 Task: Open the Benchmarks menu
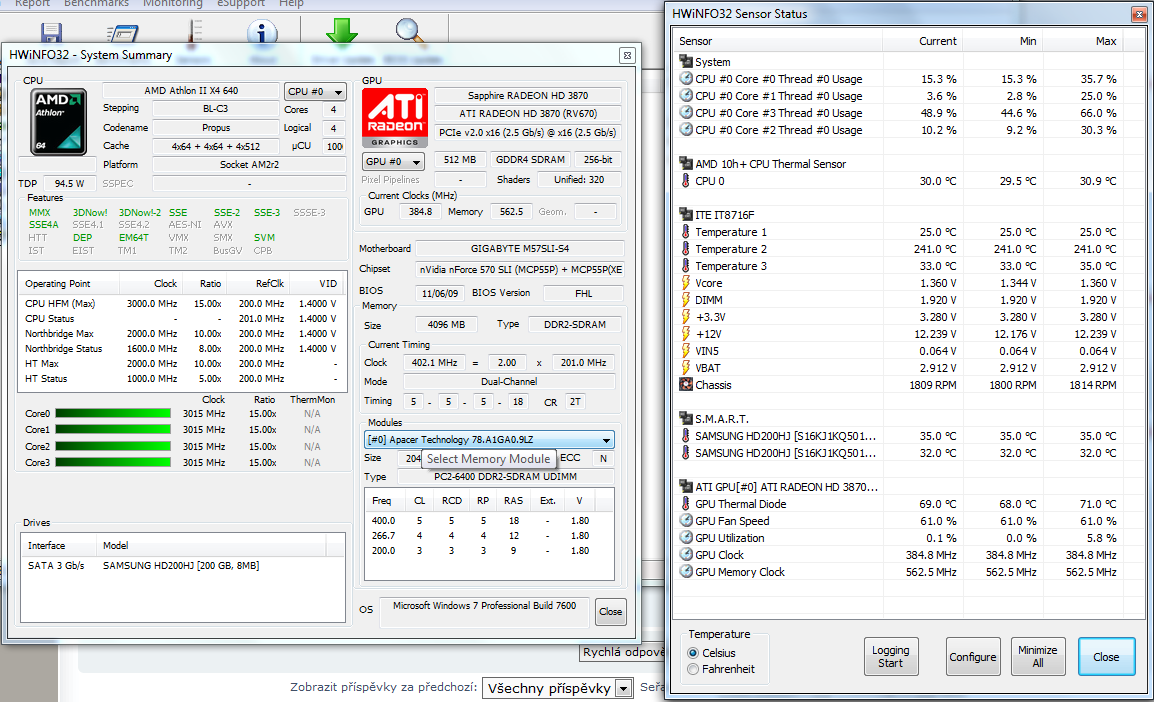click(95, 4)
